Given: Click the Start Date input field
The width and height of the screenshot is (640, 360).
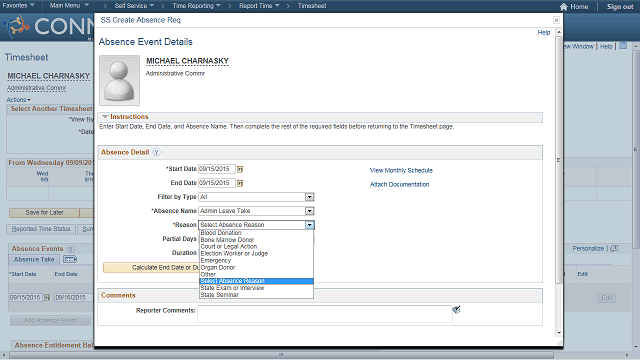Looking at the screenshot, I should (x=217, y=169).
